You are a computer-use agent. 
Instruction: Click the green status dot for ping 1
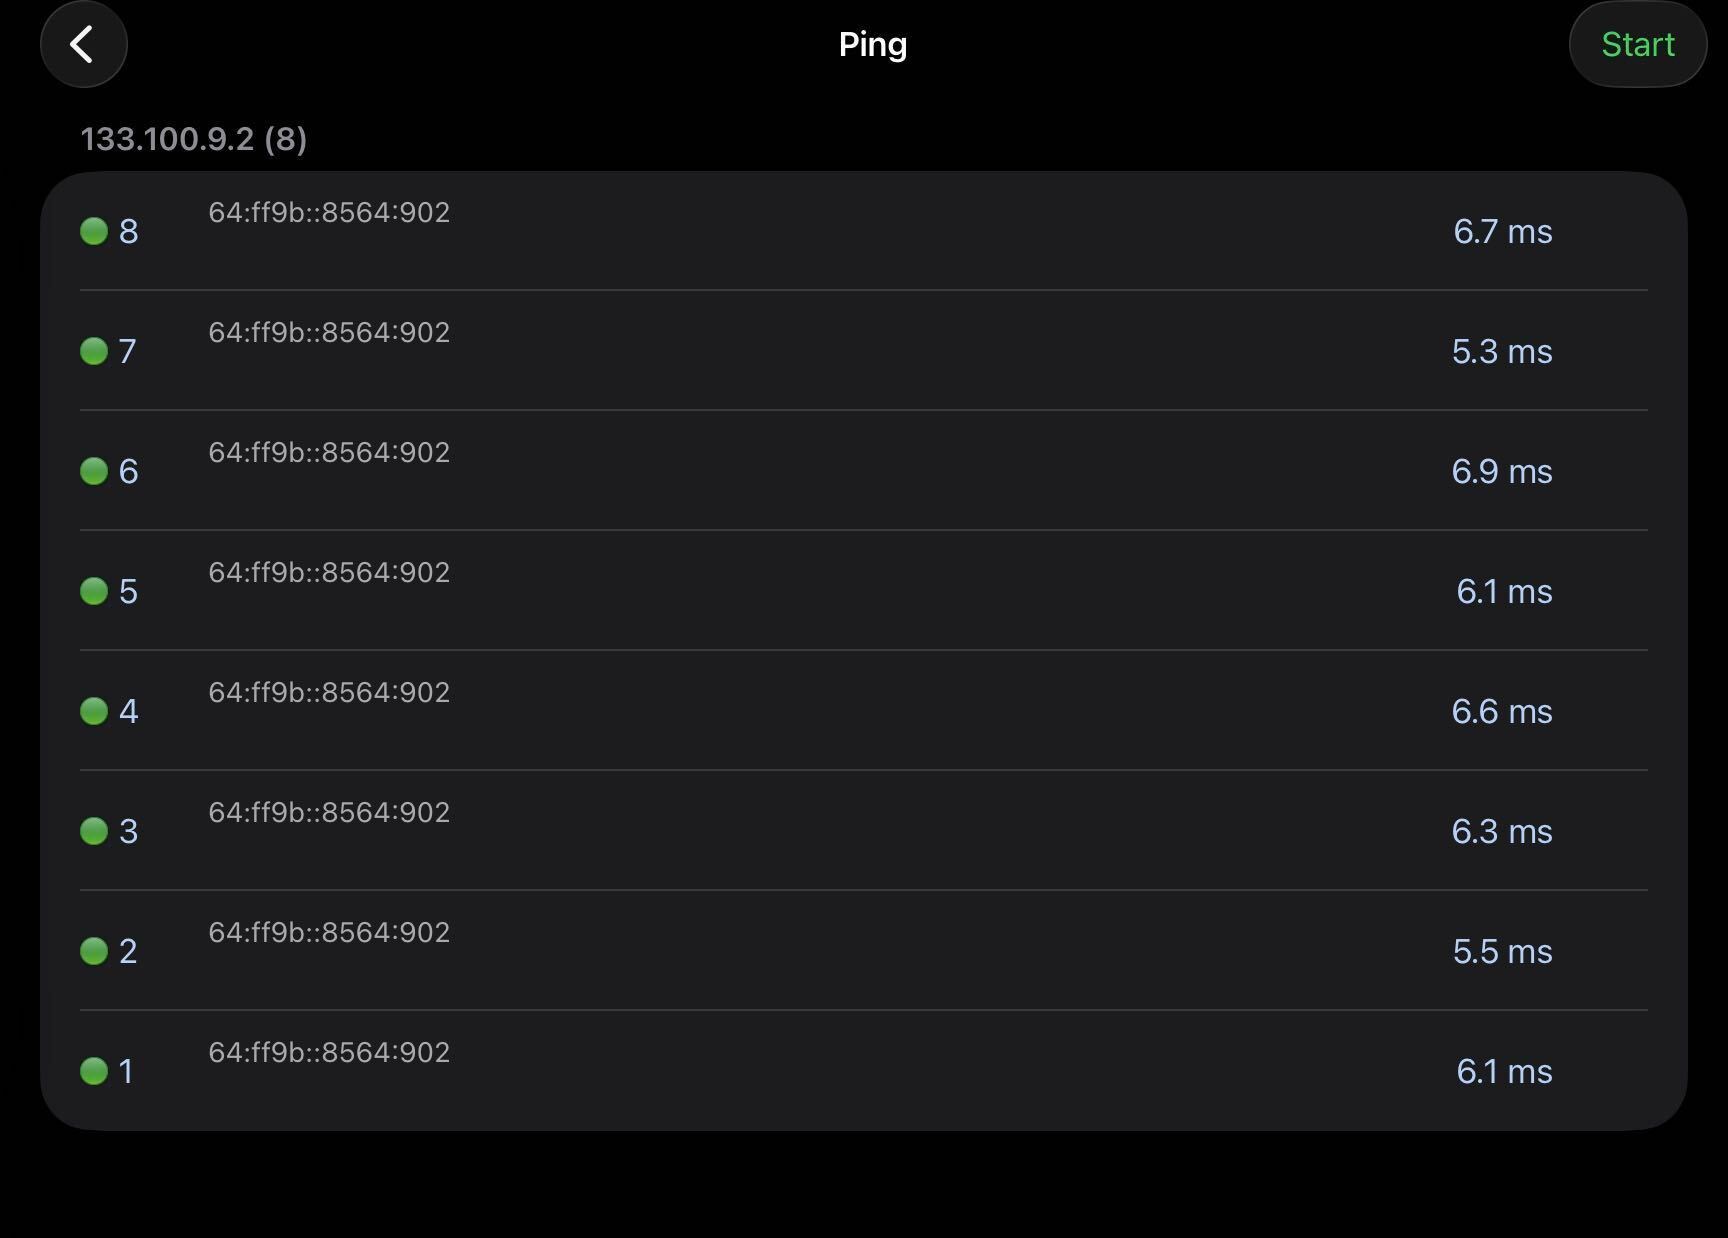pyautogui.click(x=94, y=1071)
